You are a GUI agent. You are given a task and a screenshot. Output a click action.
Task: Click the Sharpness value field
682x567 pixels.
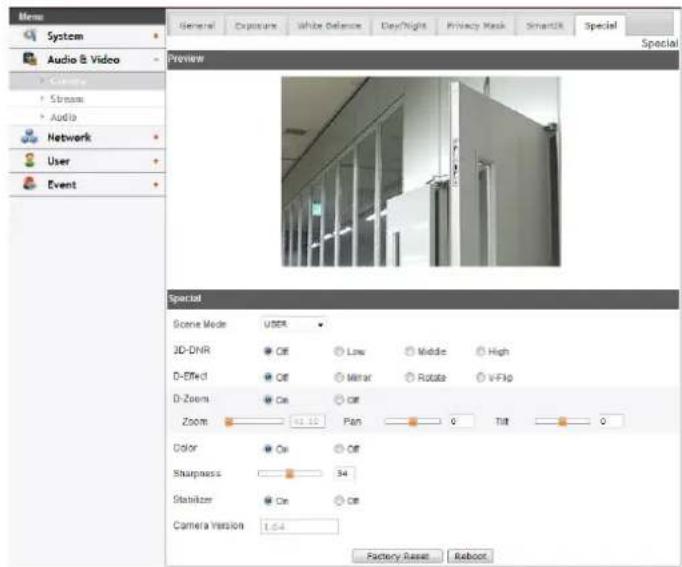(344, 473)
